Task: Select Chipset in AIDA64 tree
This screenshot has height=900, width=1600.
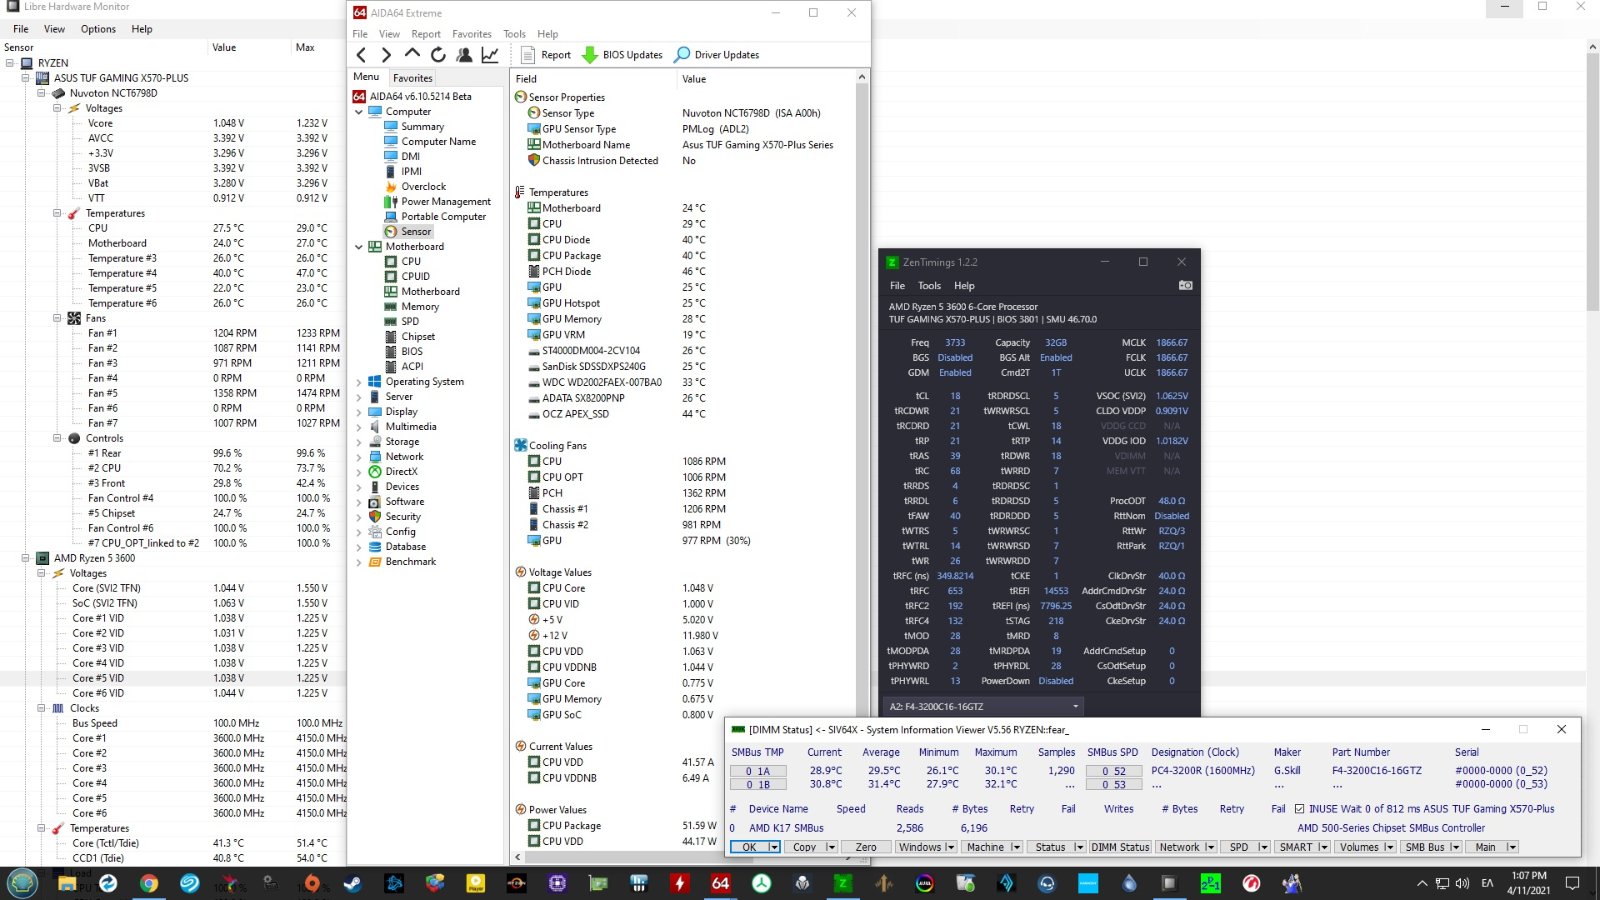Action: 410,337
